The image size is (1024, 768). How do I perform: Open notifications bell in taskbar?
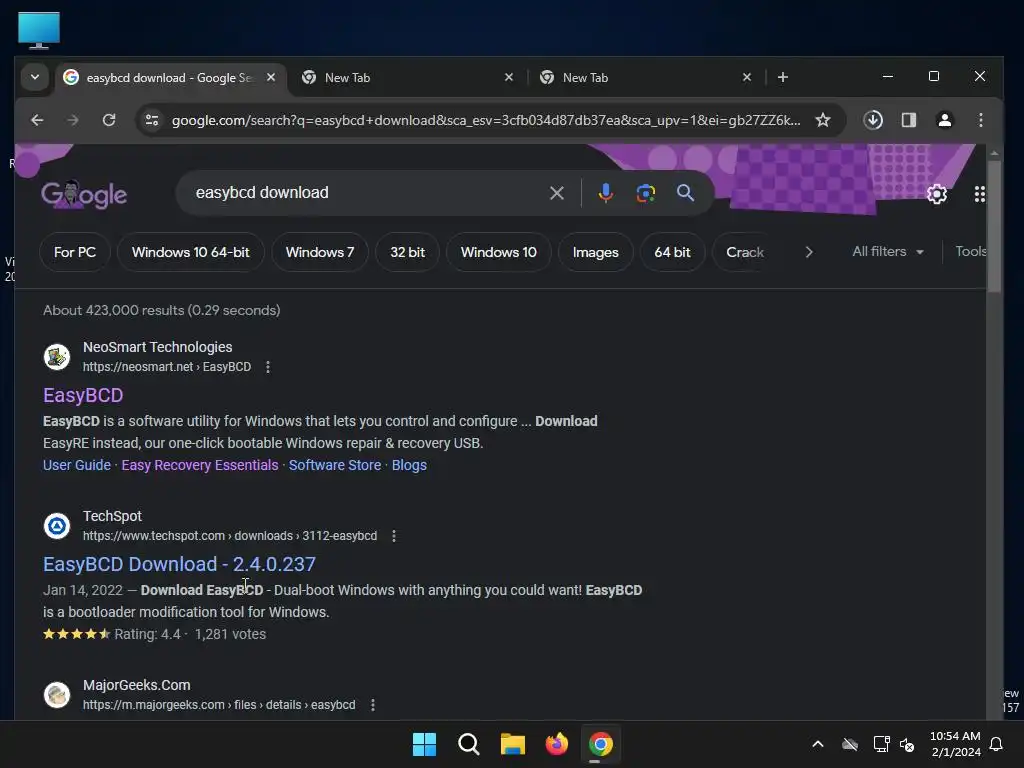[x=997, y=744]
